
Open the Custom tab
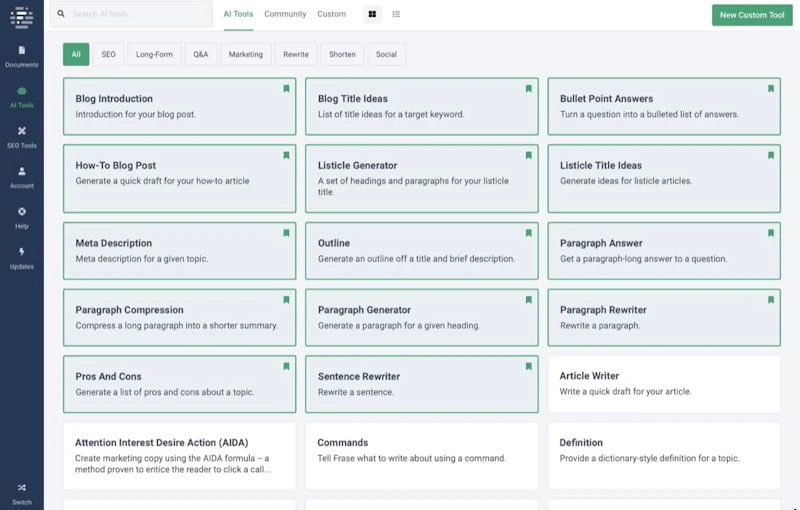(331, 14)
